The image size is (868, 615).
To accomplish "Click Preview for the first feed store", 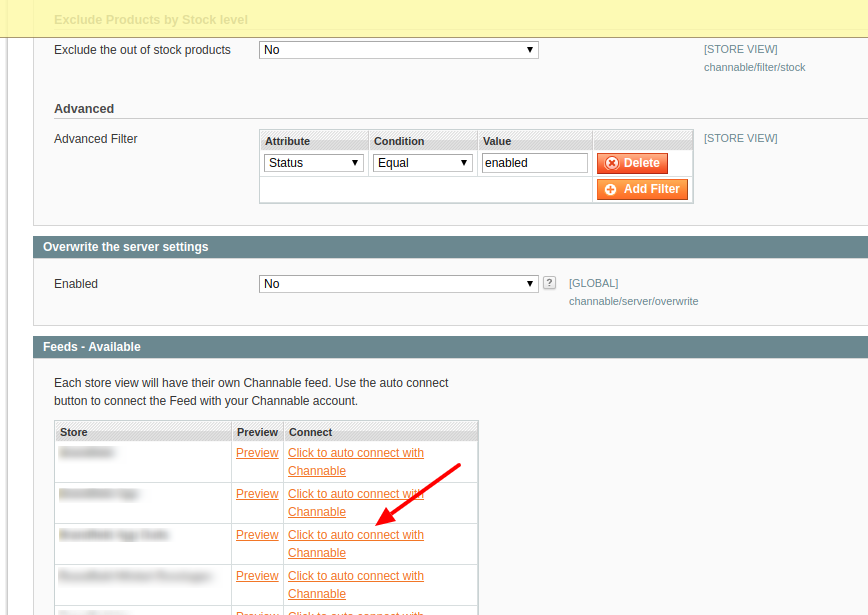I will 257,452.
